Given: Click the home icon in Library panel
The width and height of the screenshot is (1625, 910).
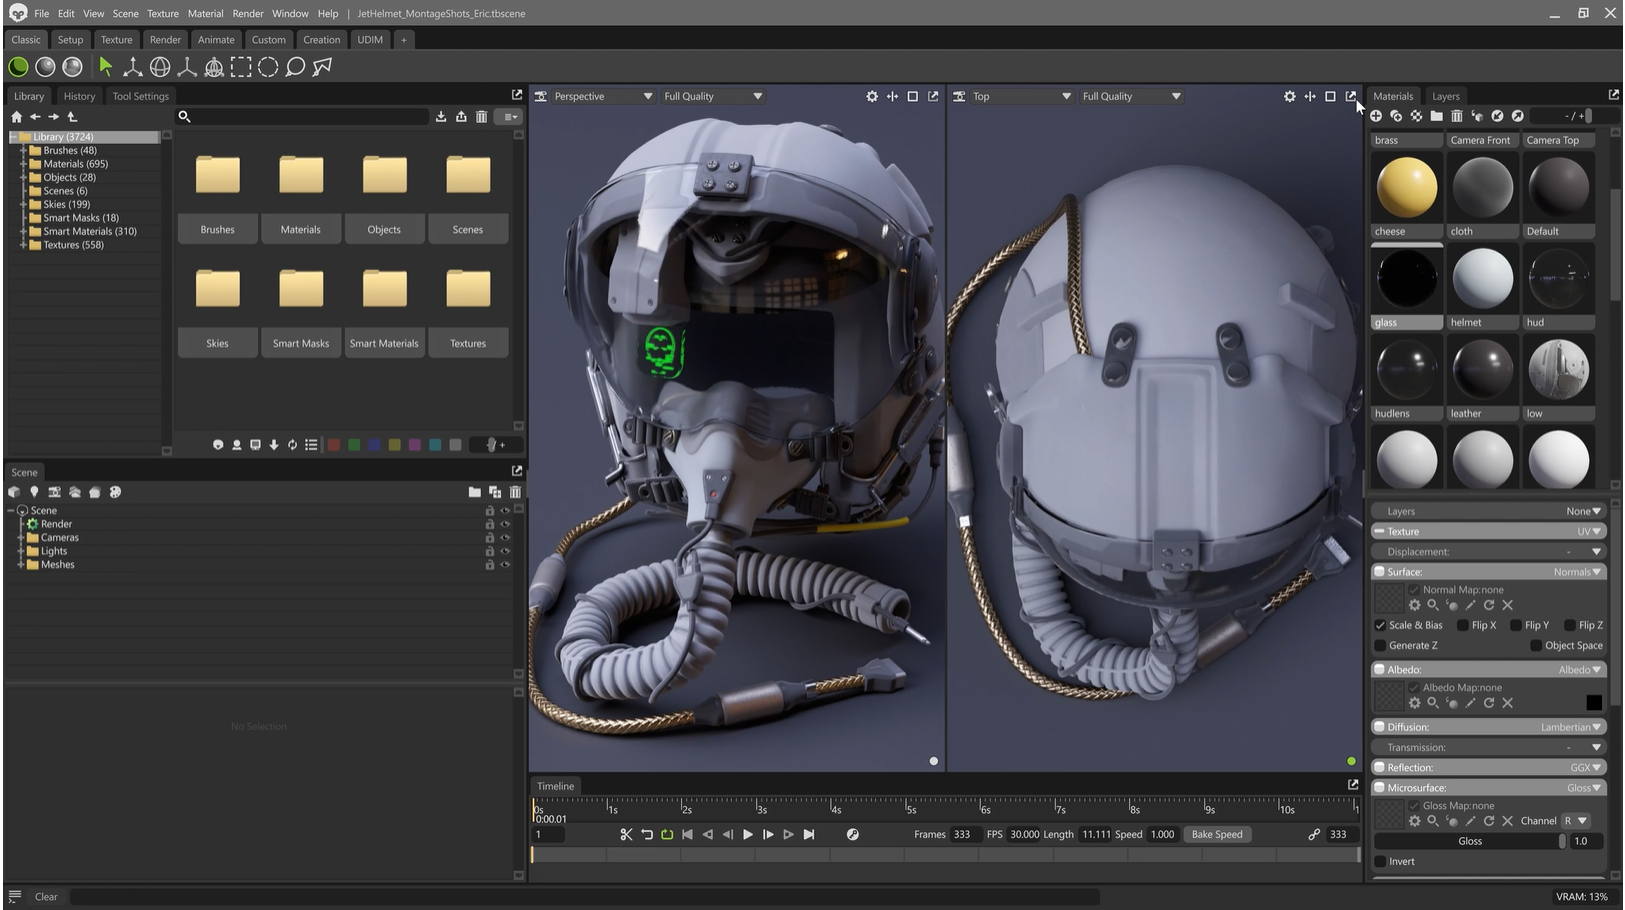Looking at the screenshot, I should point(16,117).
